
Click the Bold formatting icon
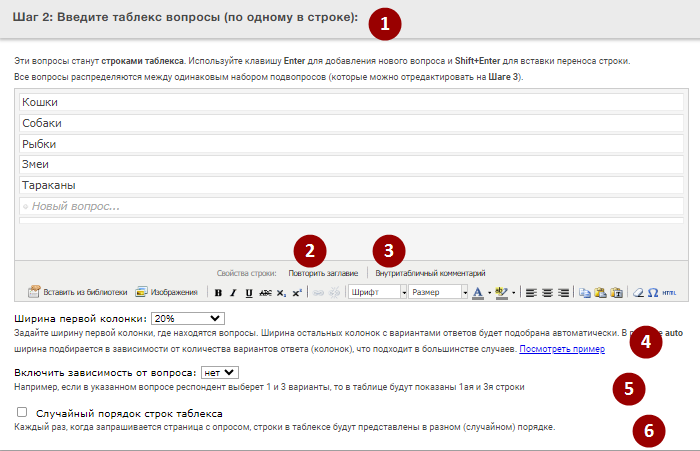(218, 292)
